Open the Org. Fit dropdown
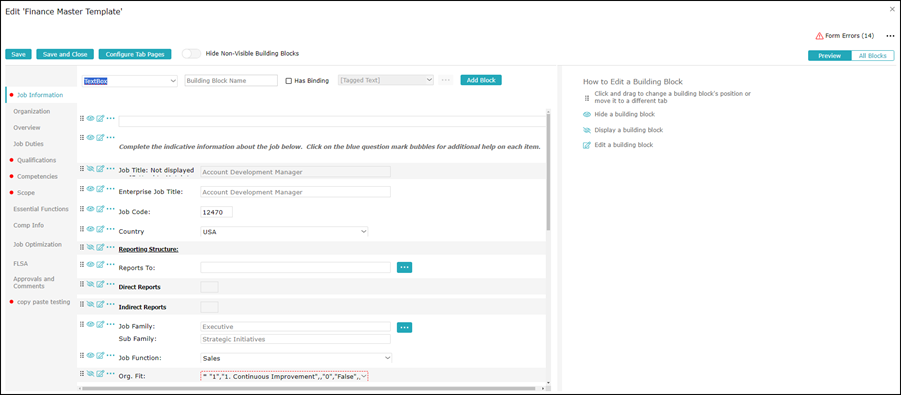This screenshot has height=395, width=901. coord(284,377)
